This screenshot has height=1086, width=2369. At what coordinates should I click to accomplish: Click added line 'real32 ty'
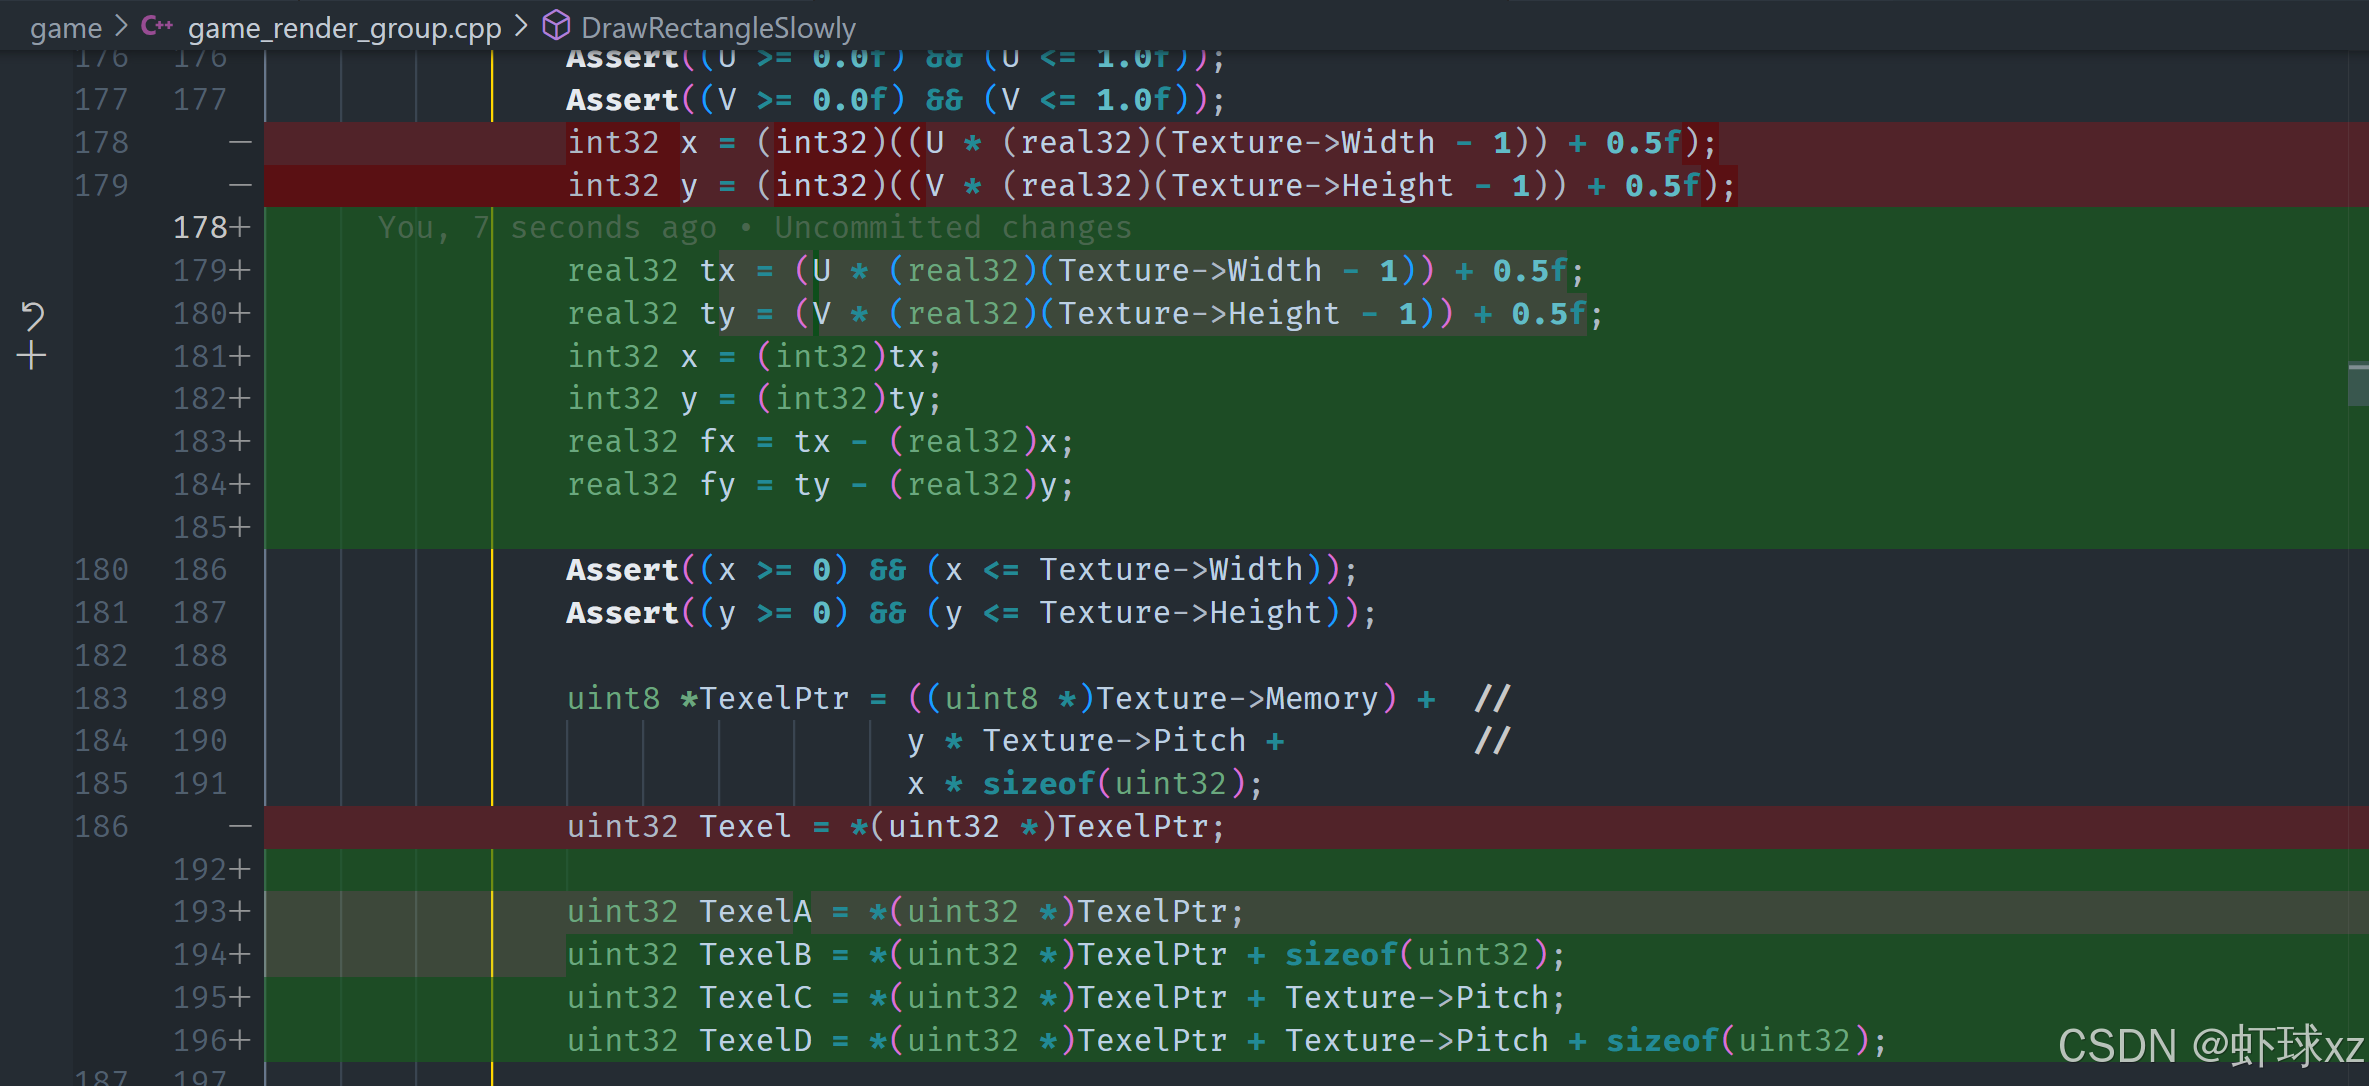point(1085,314)
